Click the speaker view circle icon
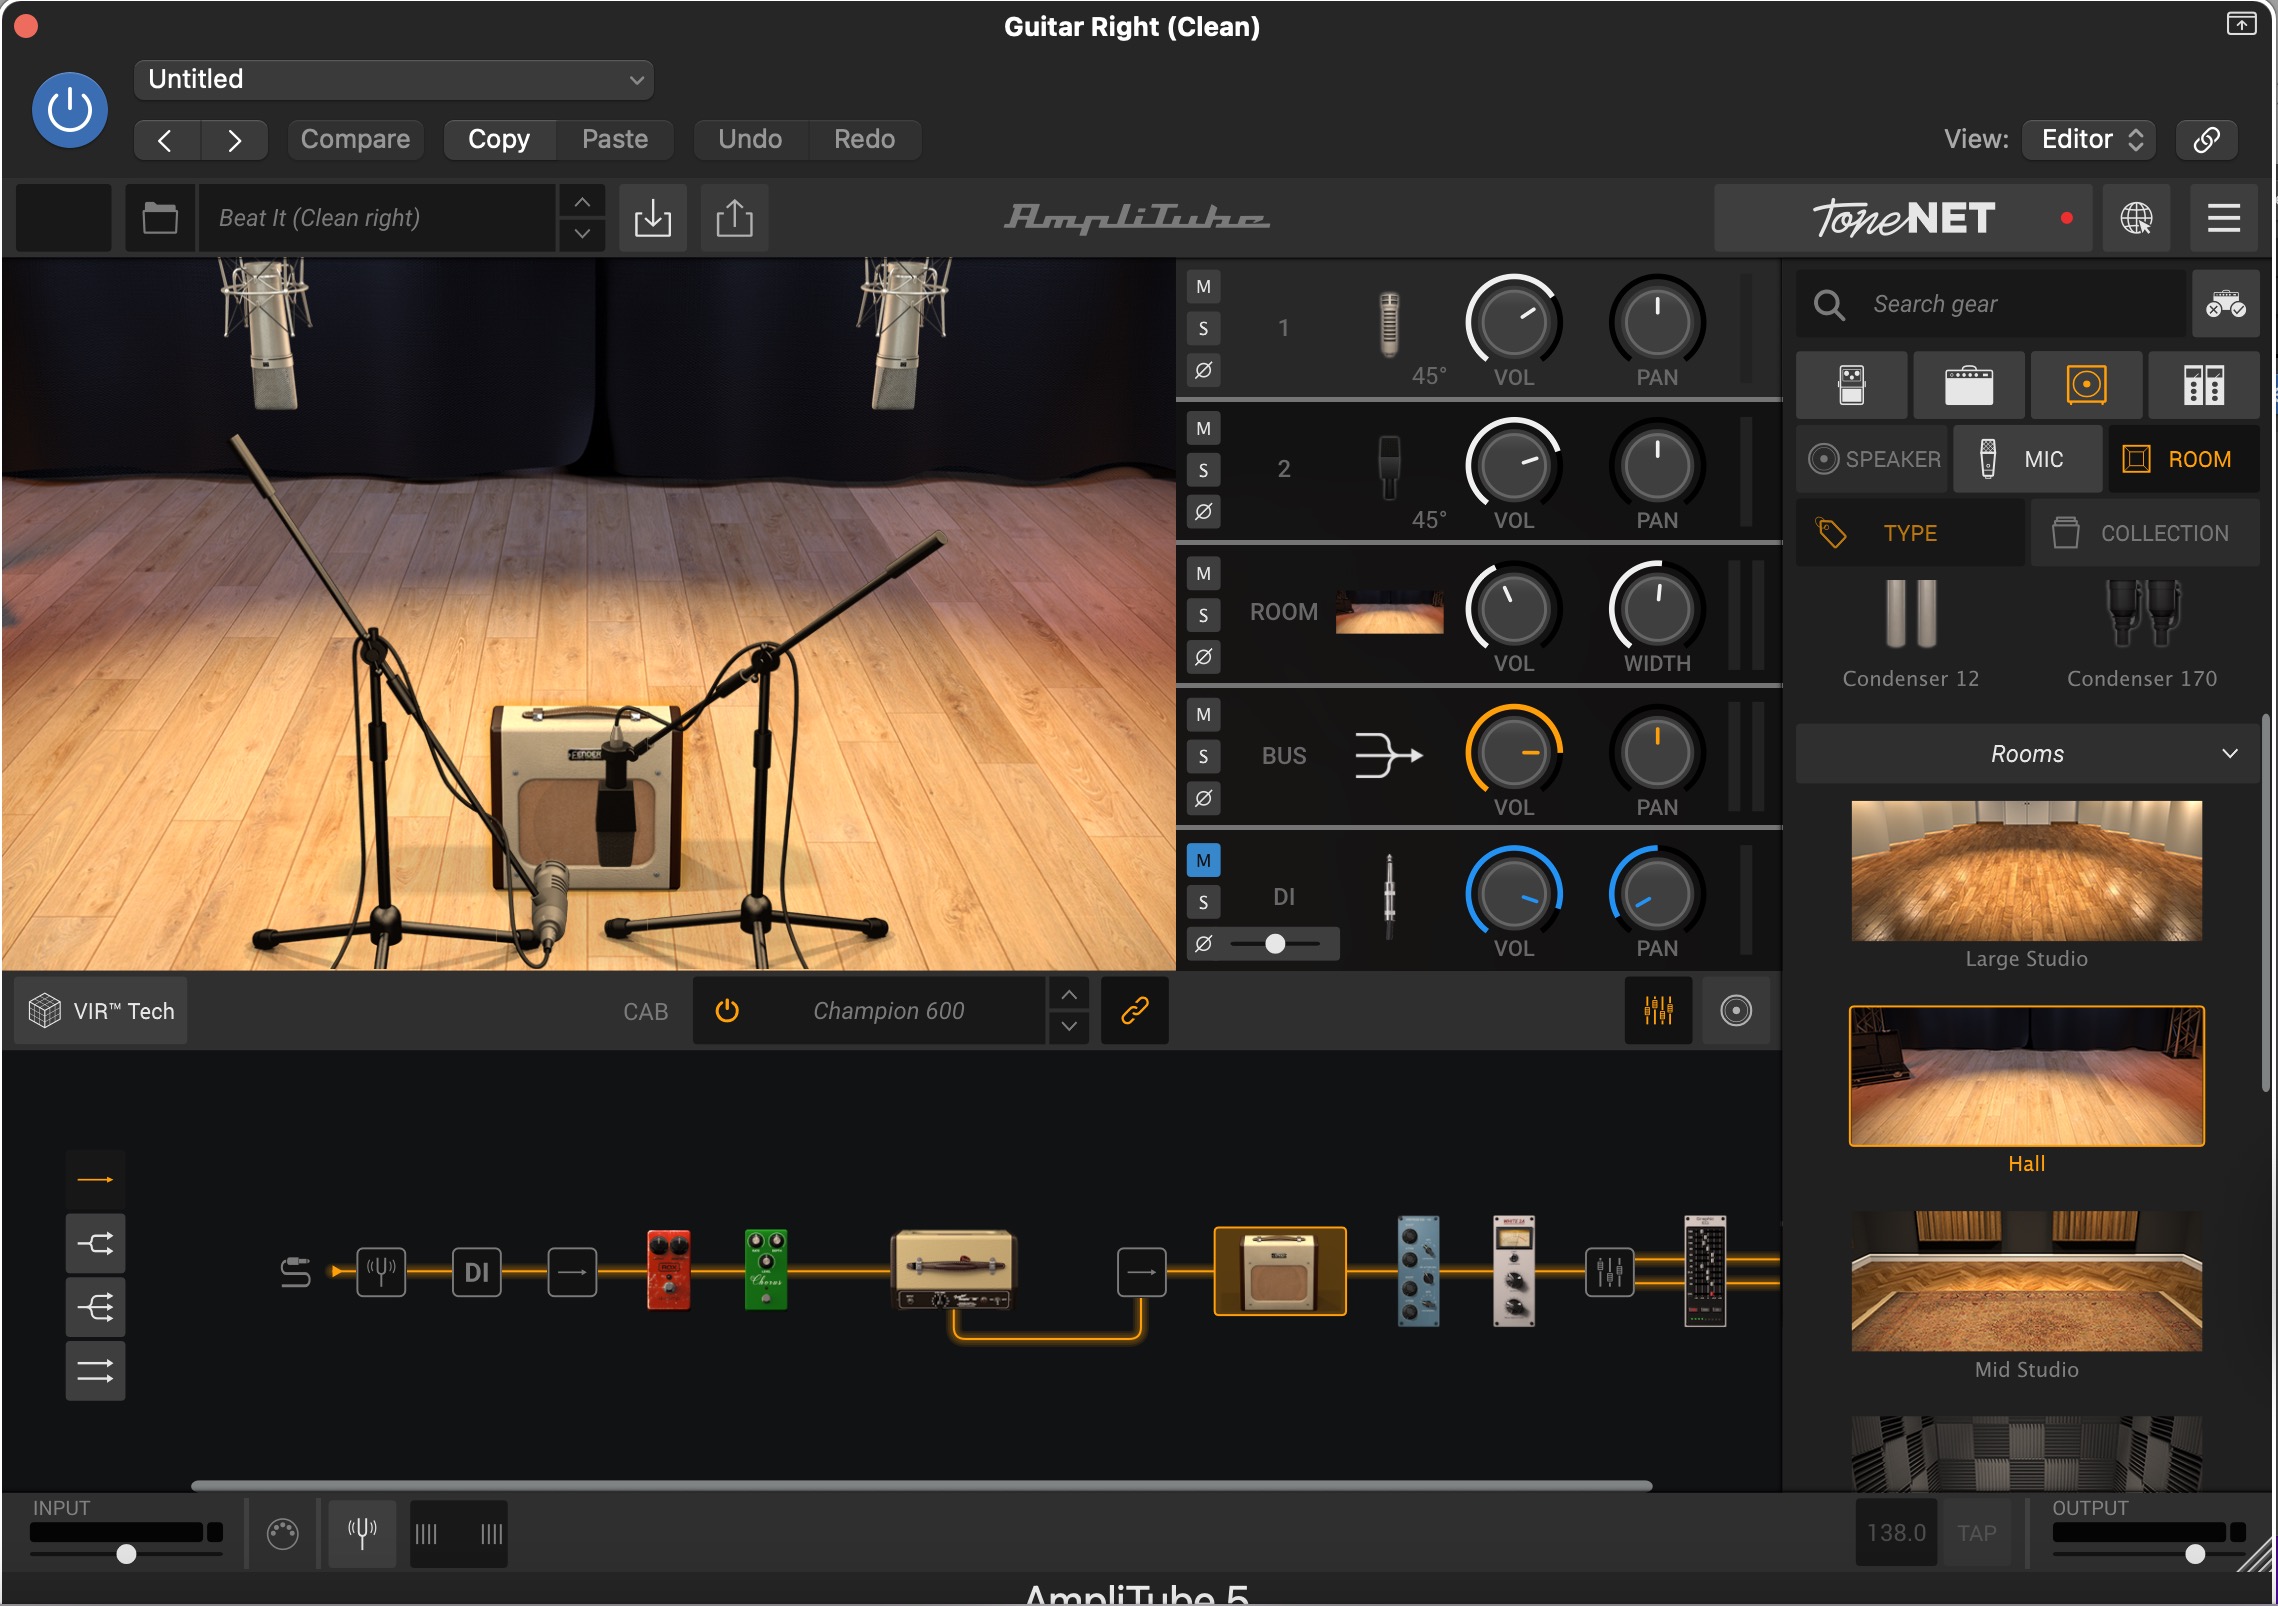This screenshot has height=1606, width=2278. click(x=1736, y=1011)
